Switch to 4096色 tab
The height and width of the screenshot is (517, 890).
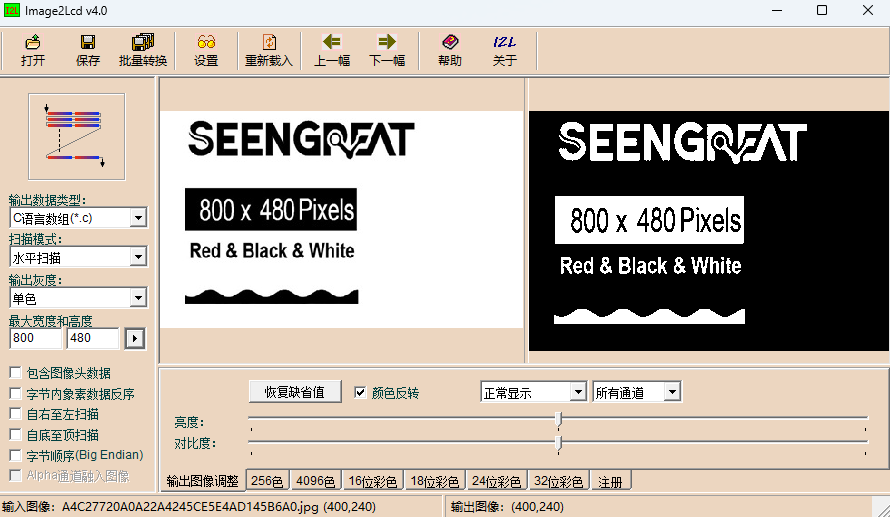[315, 481]
